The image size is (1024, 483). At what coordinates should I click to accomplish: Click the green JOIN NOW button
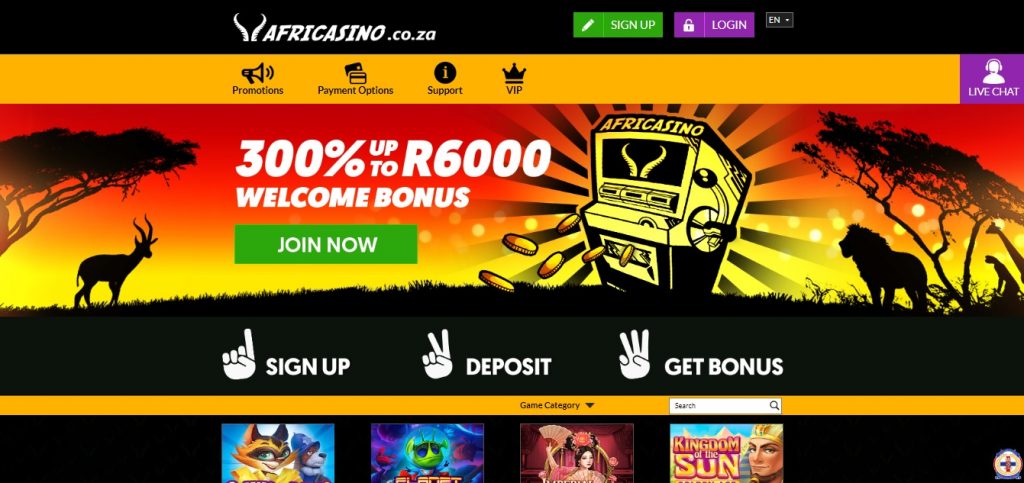tap(325, 244)
